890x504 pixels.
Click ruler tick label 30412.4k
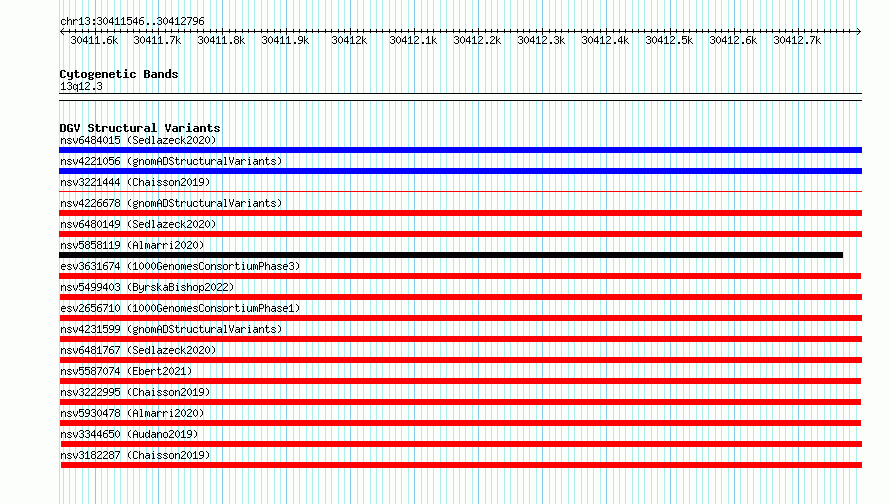click(606, 40)
